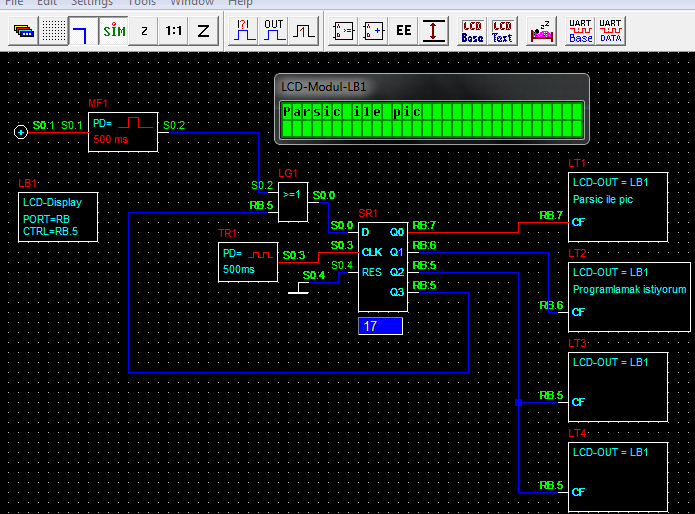This screenshot has height=514, width=695.
Task: Insert an LCD Base module
Action: coord(472,31)
